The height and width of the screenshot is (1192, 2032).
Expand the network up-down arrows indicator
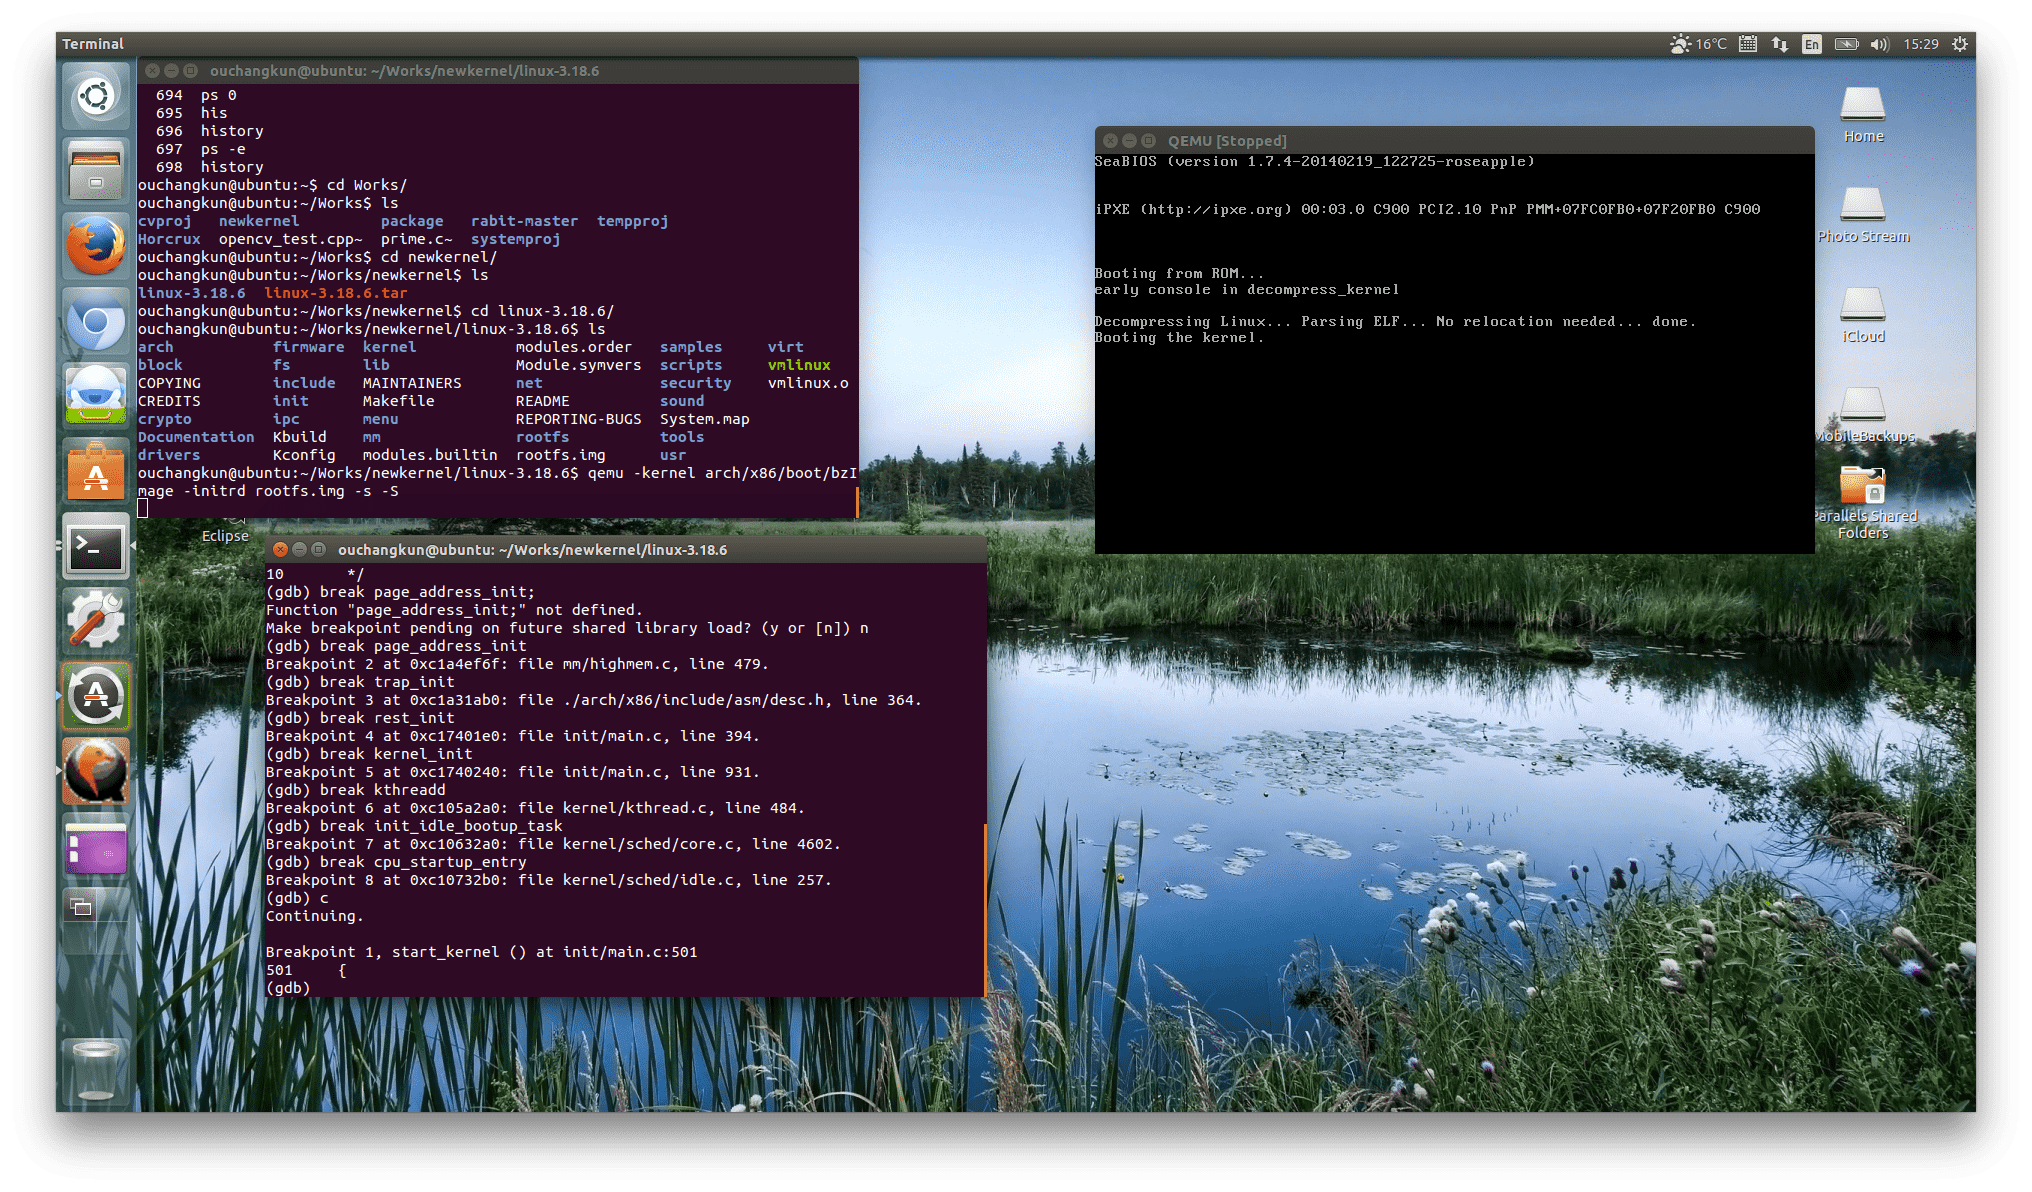[1779, 44]
